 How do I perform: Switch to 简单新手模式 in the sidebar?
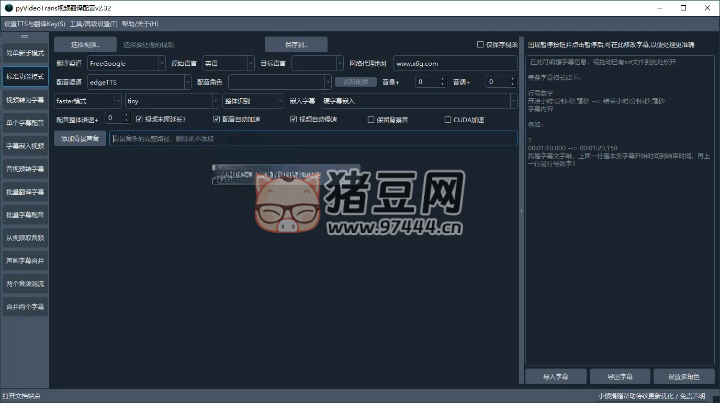25,52
